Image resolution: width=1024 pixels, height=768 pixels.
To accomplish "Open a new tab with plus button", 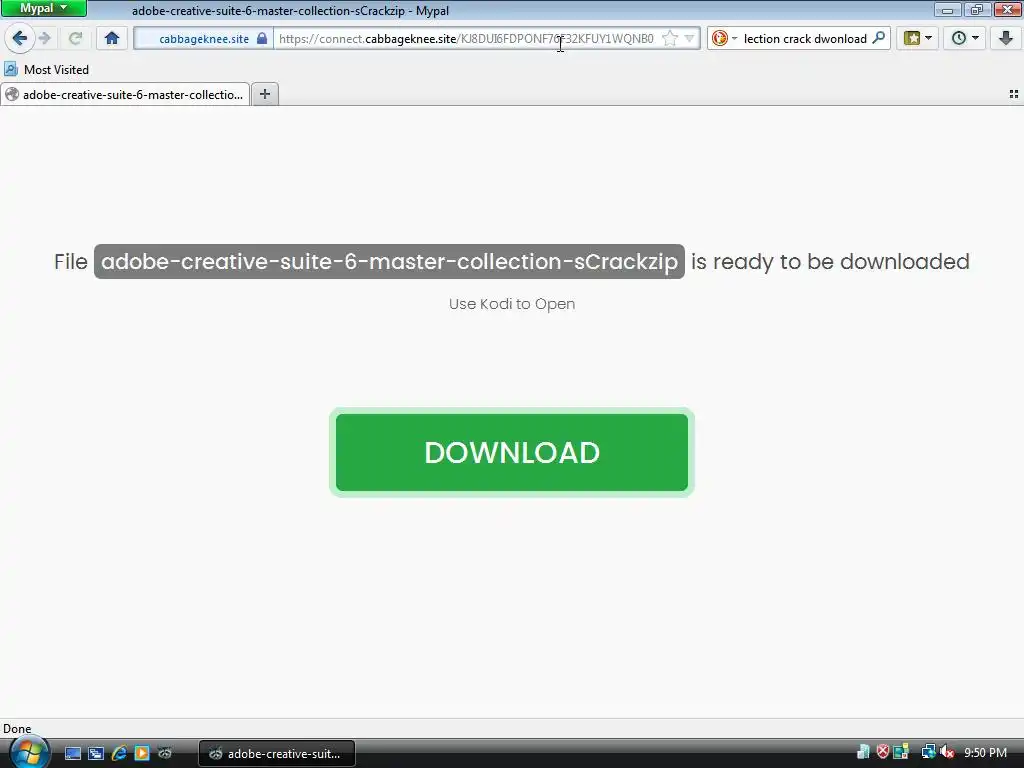I will coord(264,94).
